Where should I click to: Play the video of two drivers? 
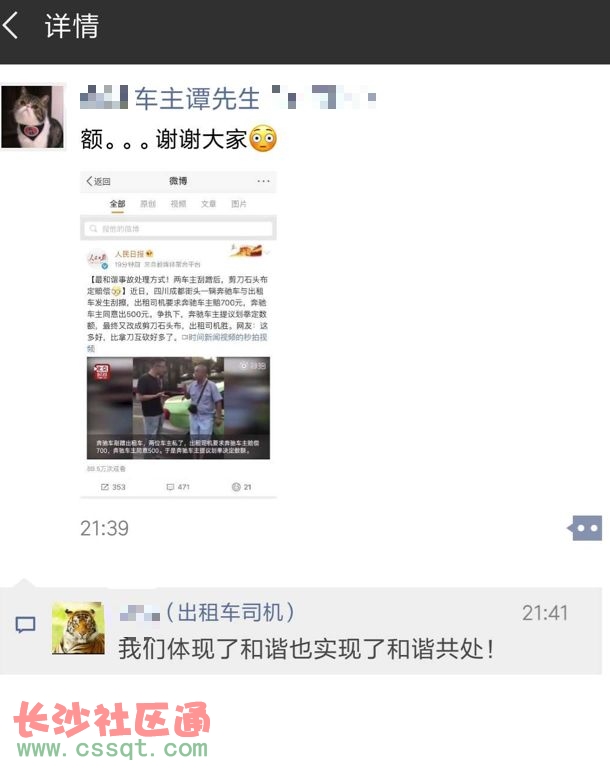pyautogui.click(x=178, y=408)
